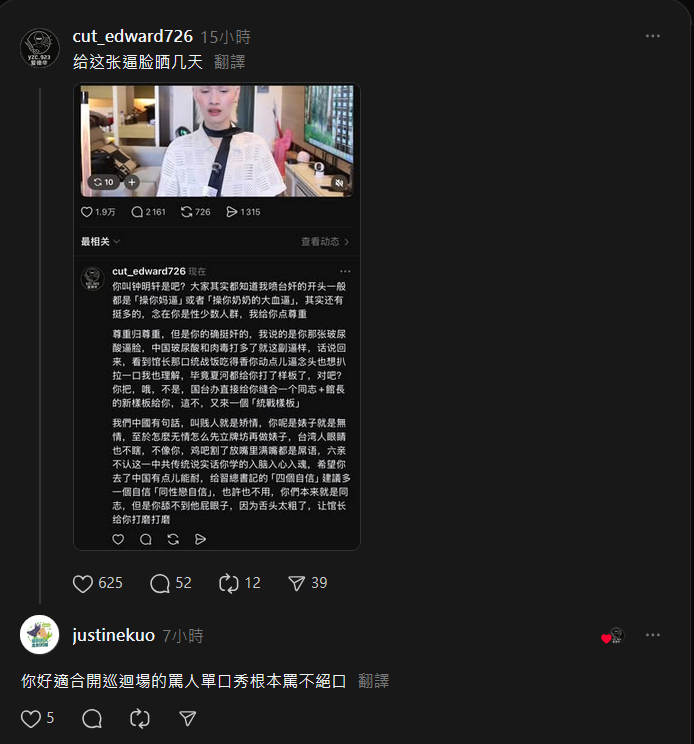694x744 pixels.
Task: Reply to the justinekuo comment
Action: 92,718
